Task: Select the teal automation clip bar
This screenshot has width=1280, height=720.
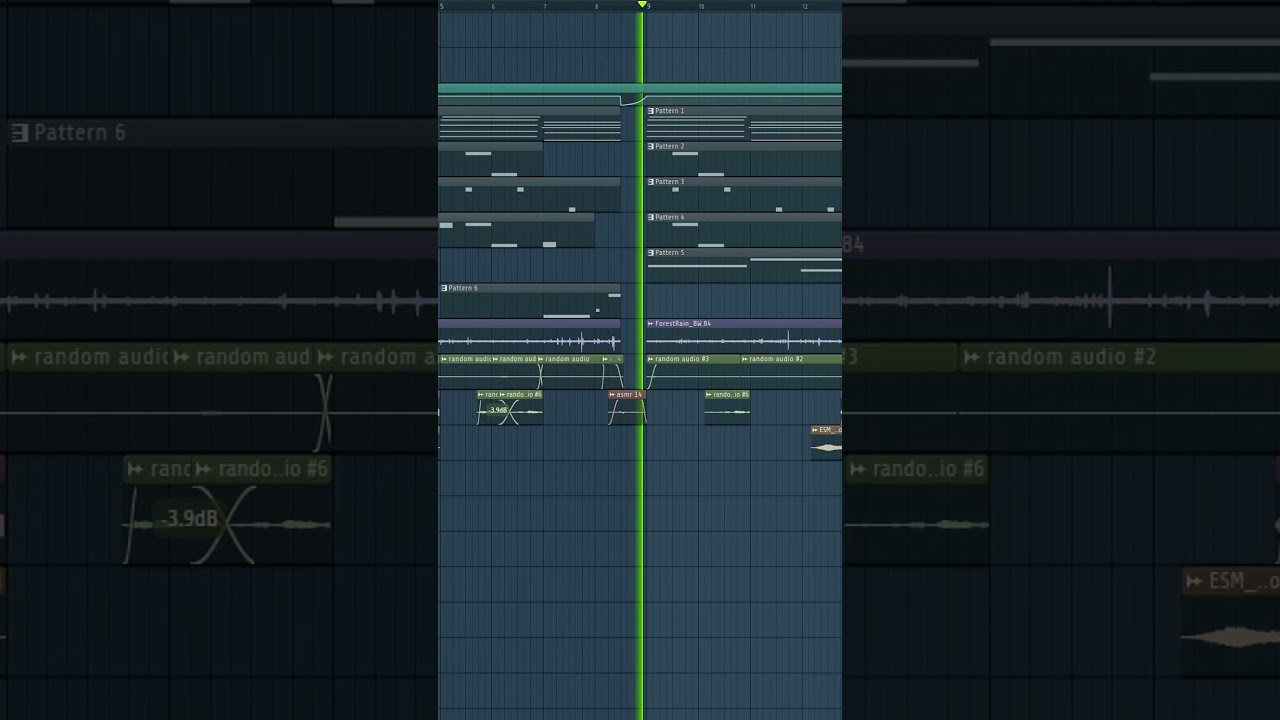Action: [x=640, y=89]
